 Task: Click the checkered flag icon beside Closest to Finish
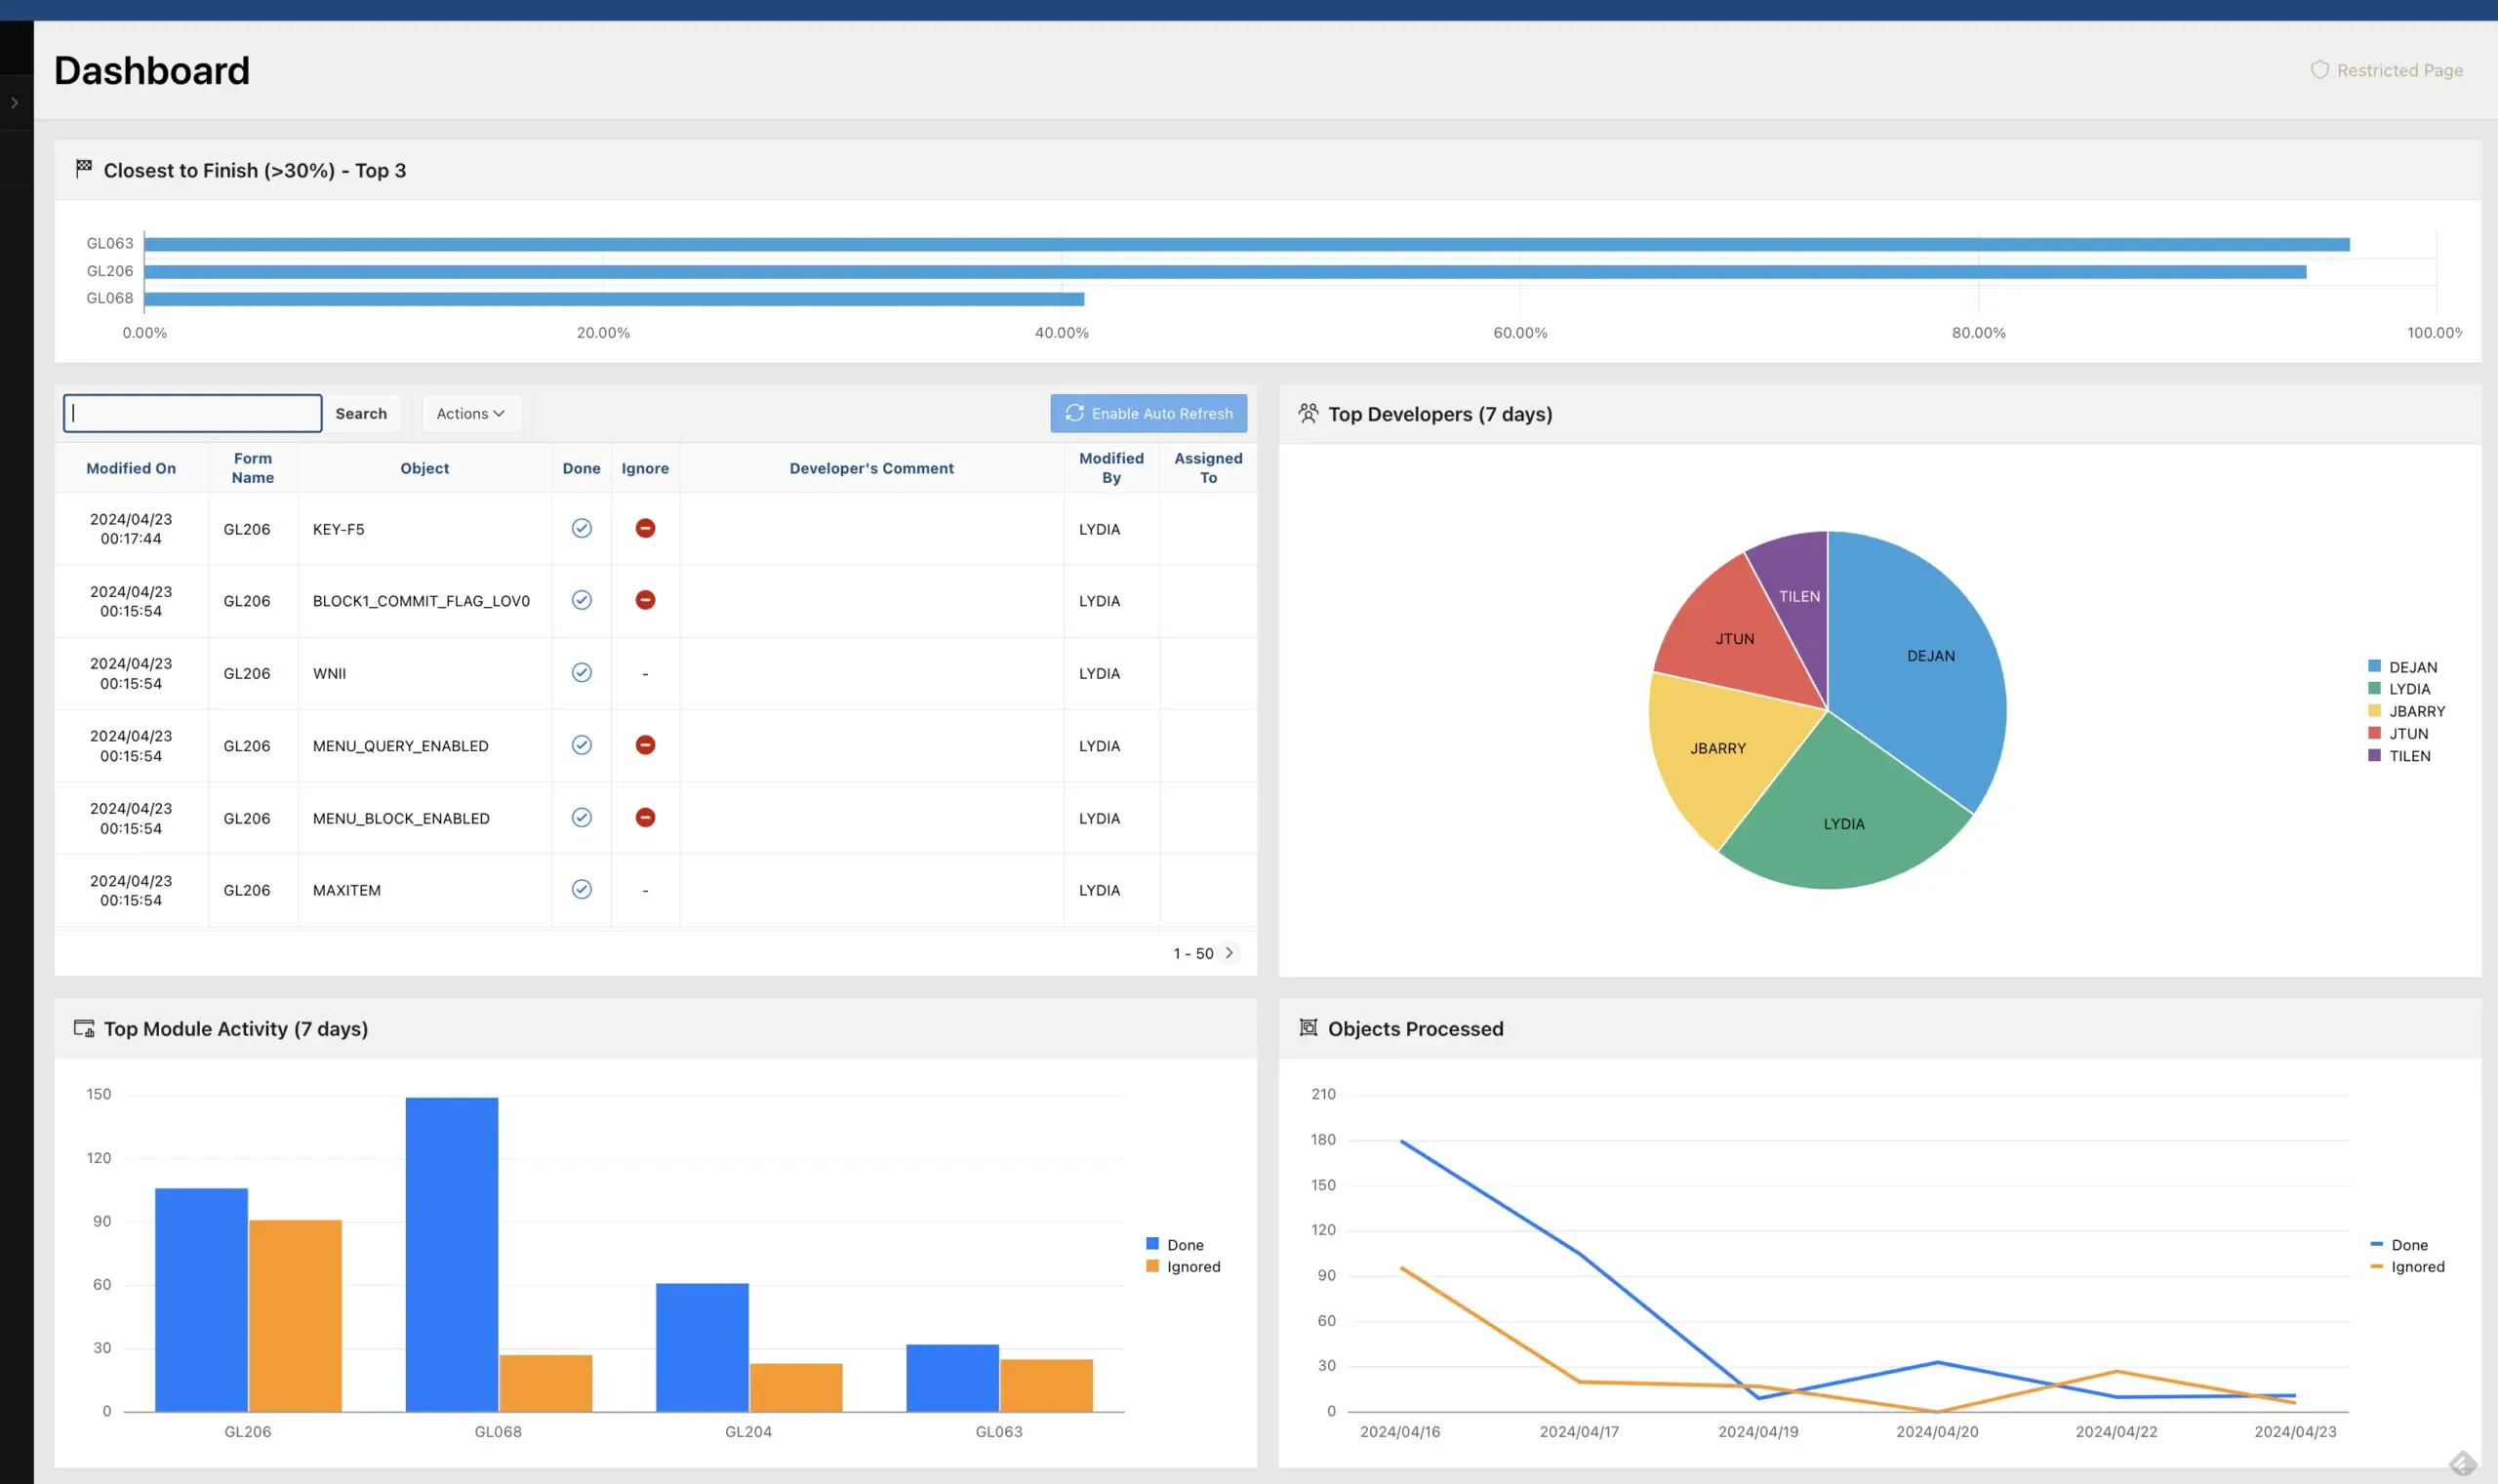tap(84, 168)
